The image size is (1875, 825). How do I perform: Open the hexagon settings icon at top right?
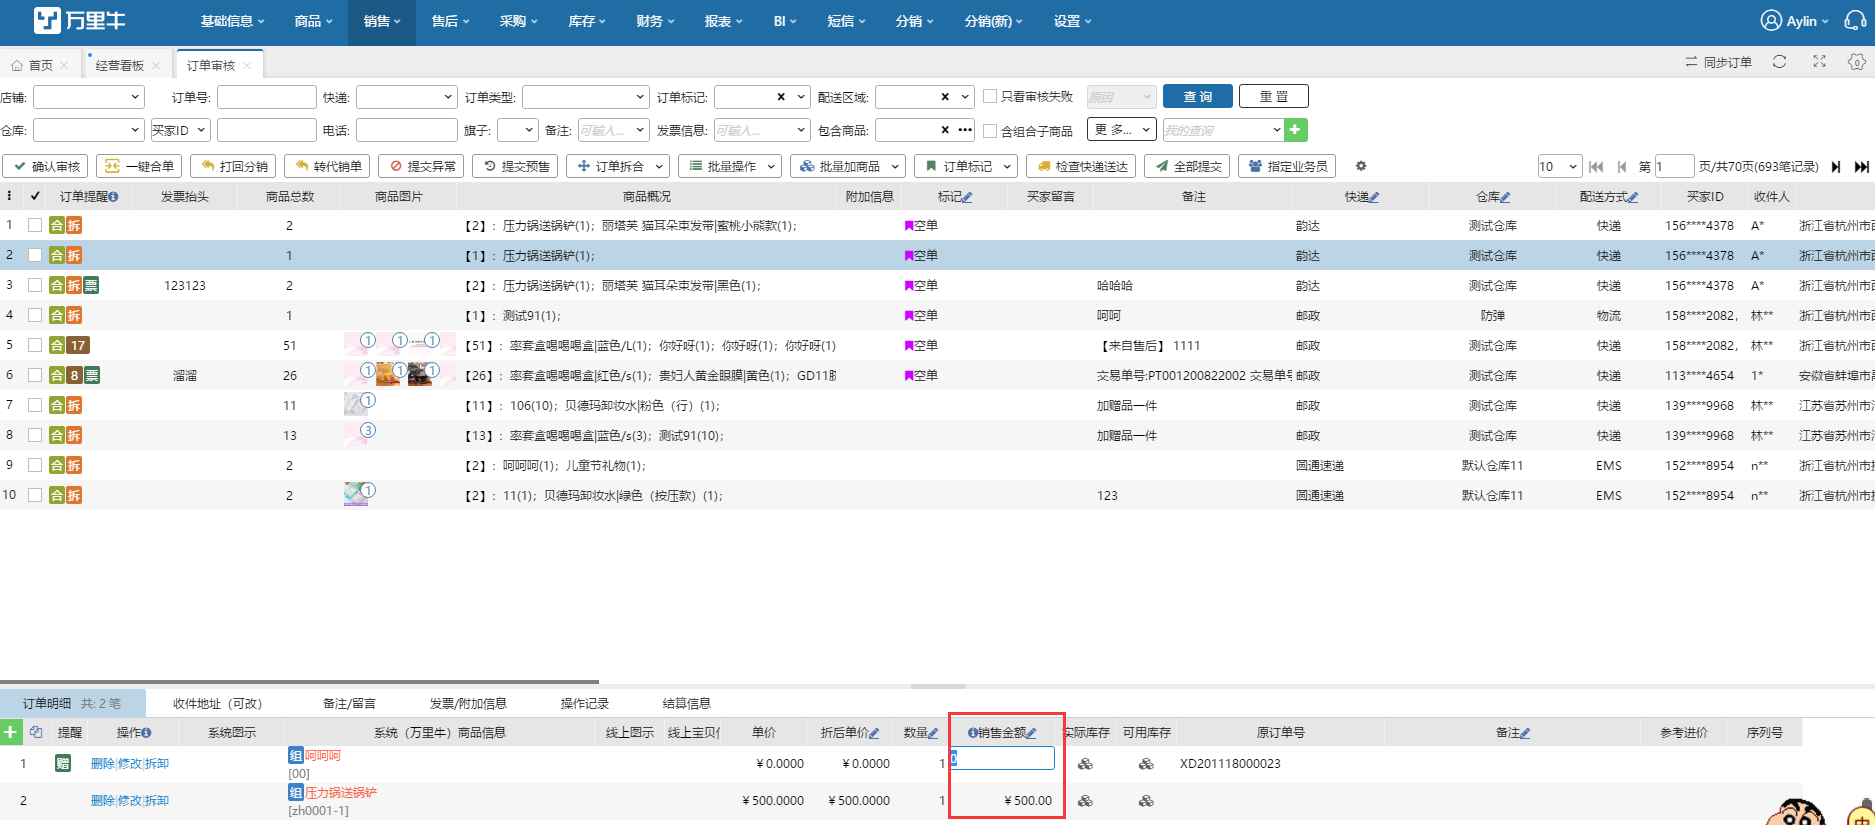(1857, 62)
